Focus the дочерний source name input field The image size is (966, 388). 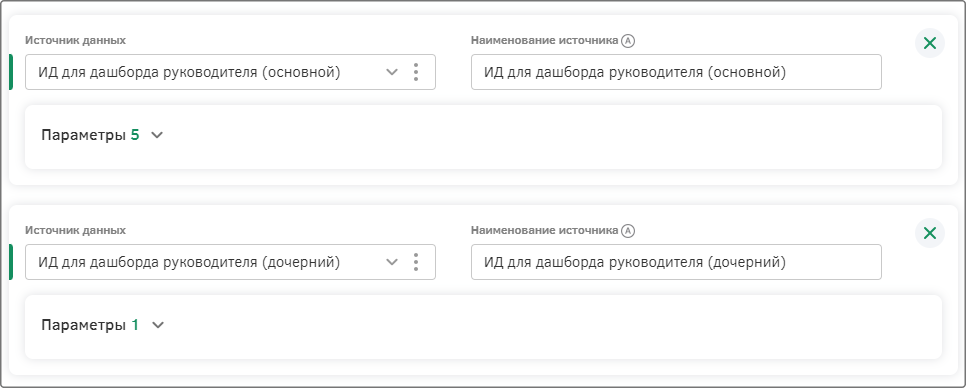676,262
